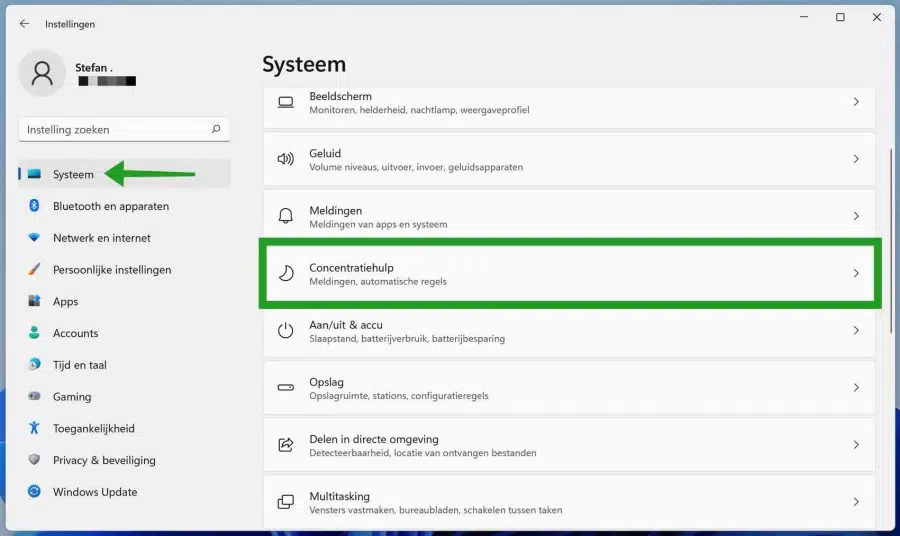This screenshot has height=536, width=900.
Task: Click the Tijd en taal globe icon
Action: coord(34,364)
